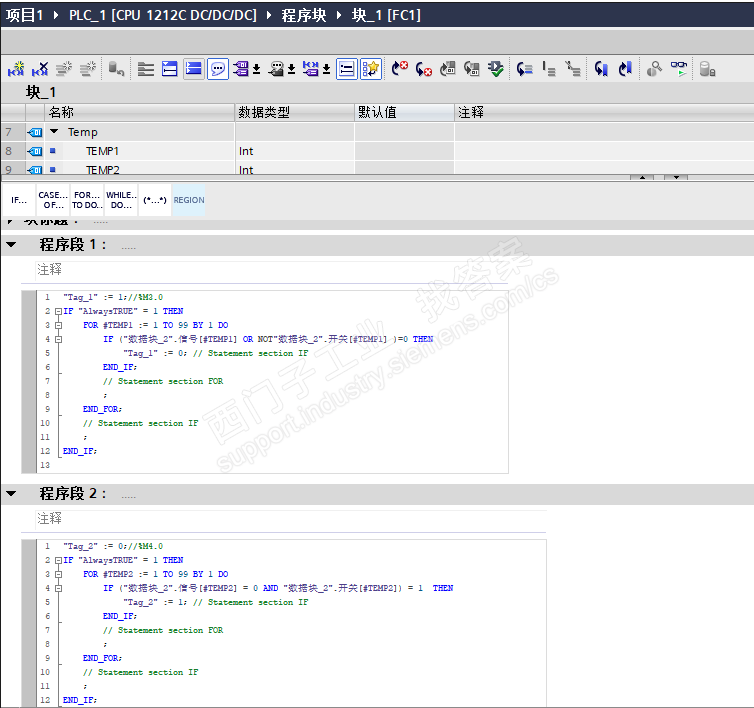Toggle the network comments display

pos(347,69)
